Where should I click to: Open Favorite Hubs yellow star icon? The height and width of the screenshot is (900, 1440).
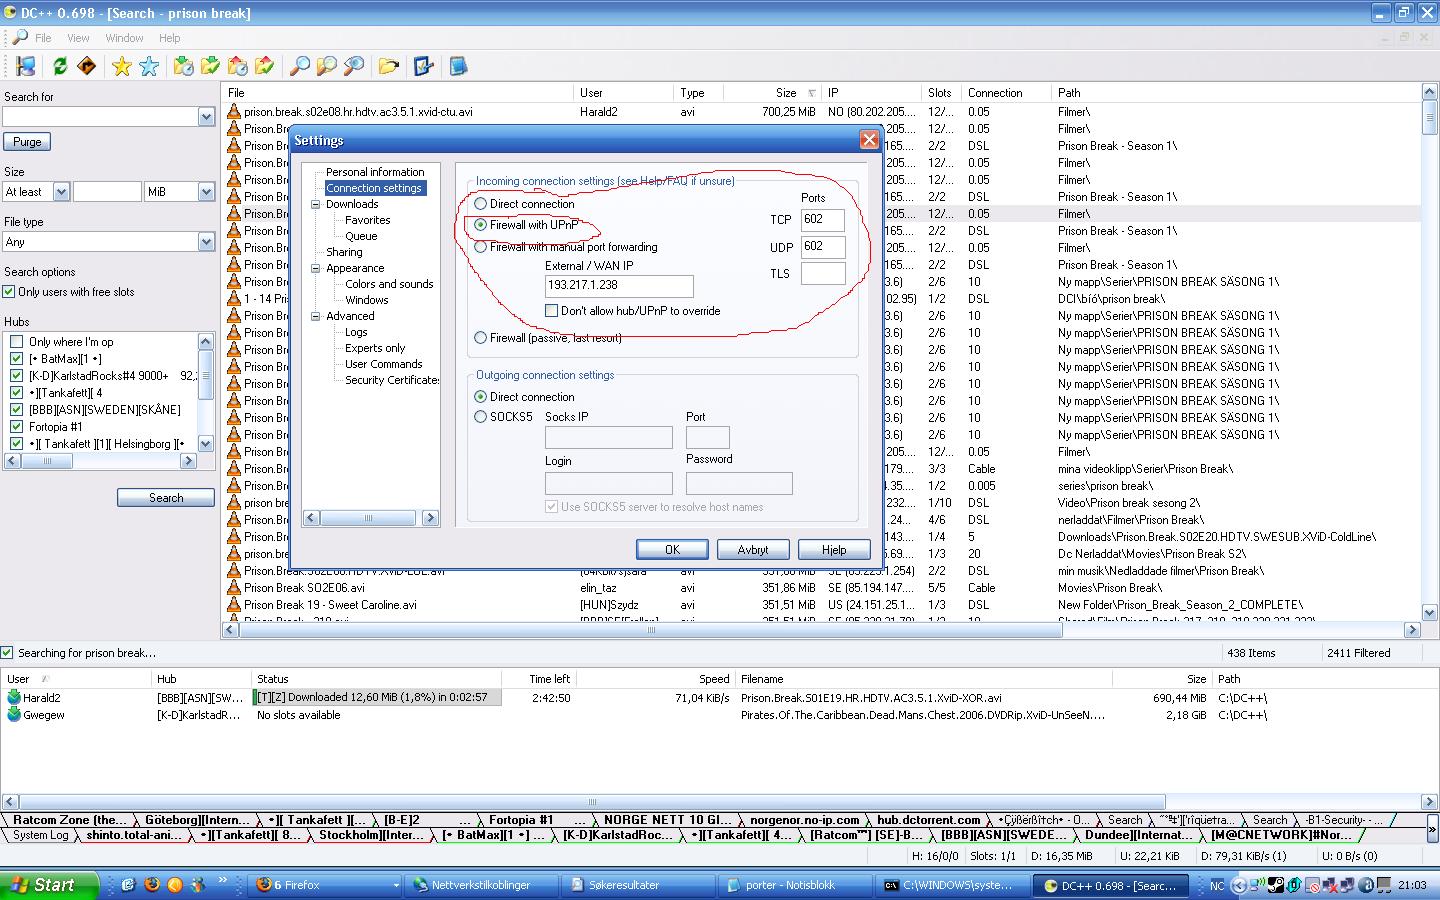pyautogui.click(x=122, y=66)
